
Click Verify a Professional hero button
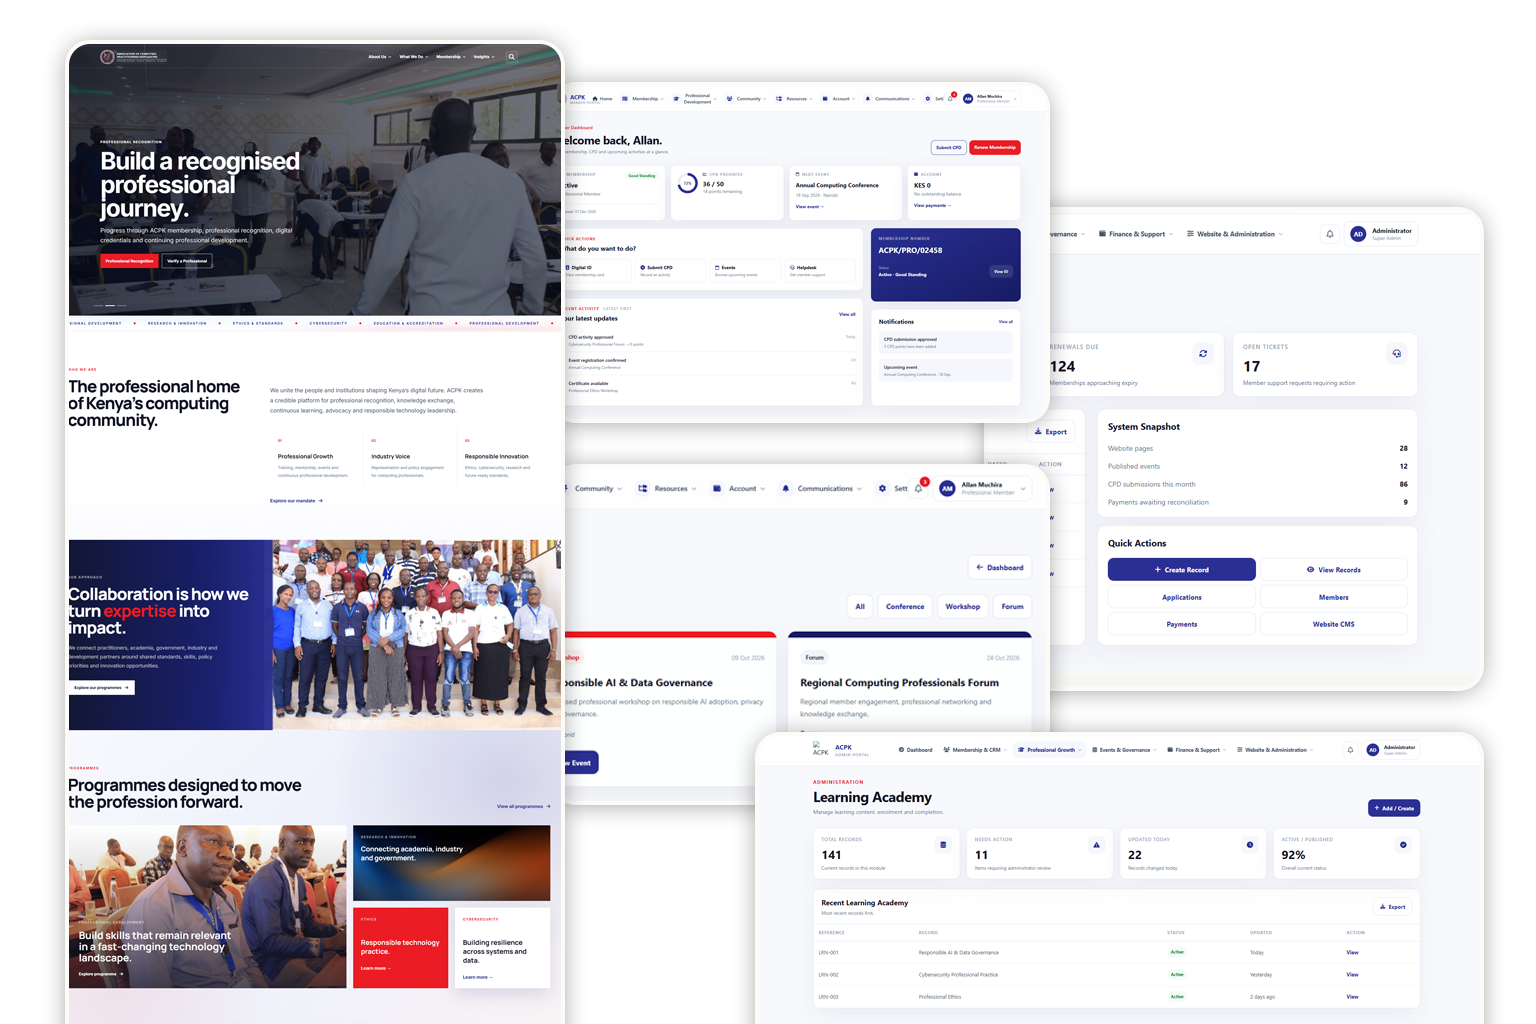[x=187, y=261]
